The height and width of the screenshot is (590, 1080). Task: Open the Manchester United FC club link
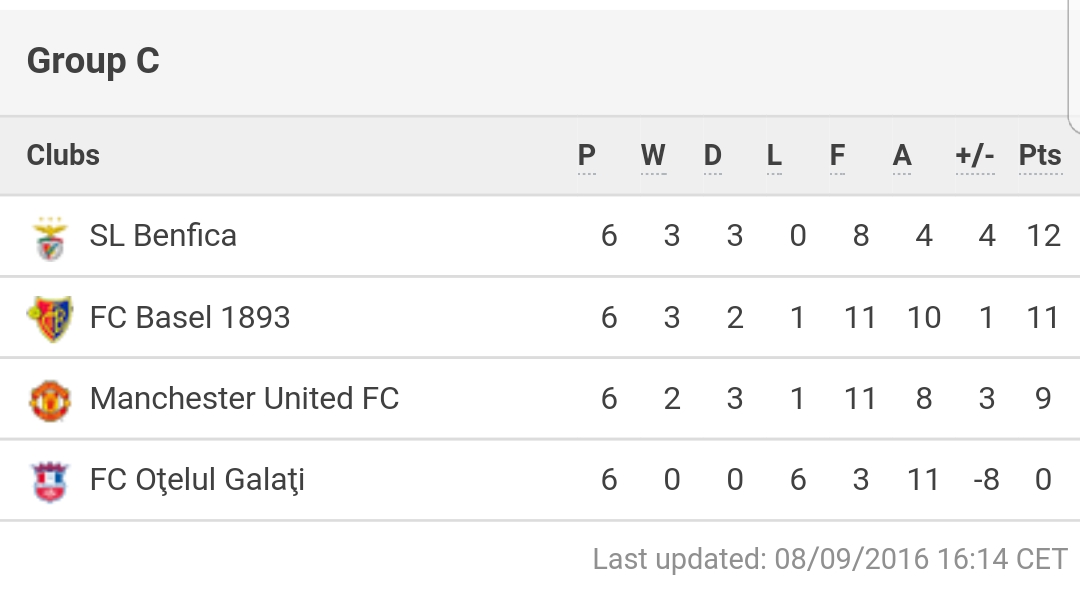[245, 398]
